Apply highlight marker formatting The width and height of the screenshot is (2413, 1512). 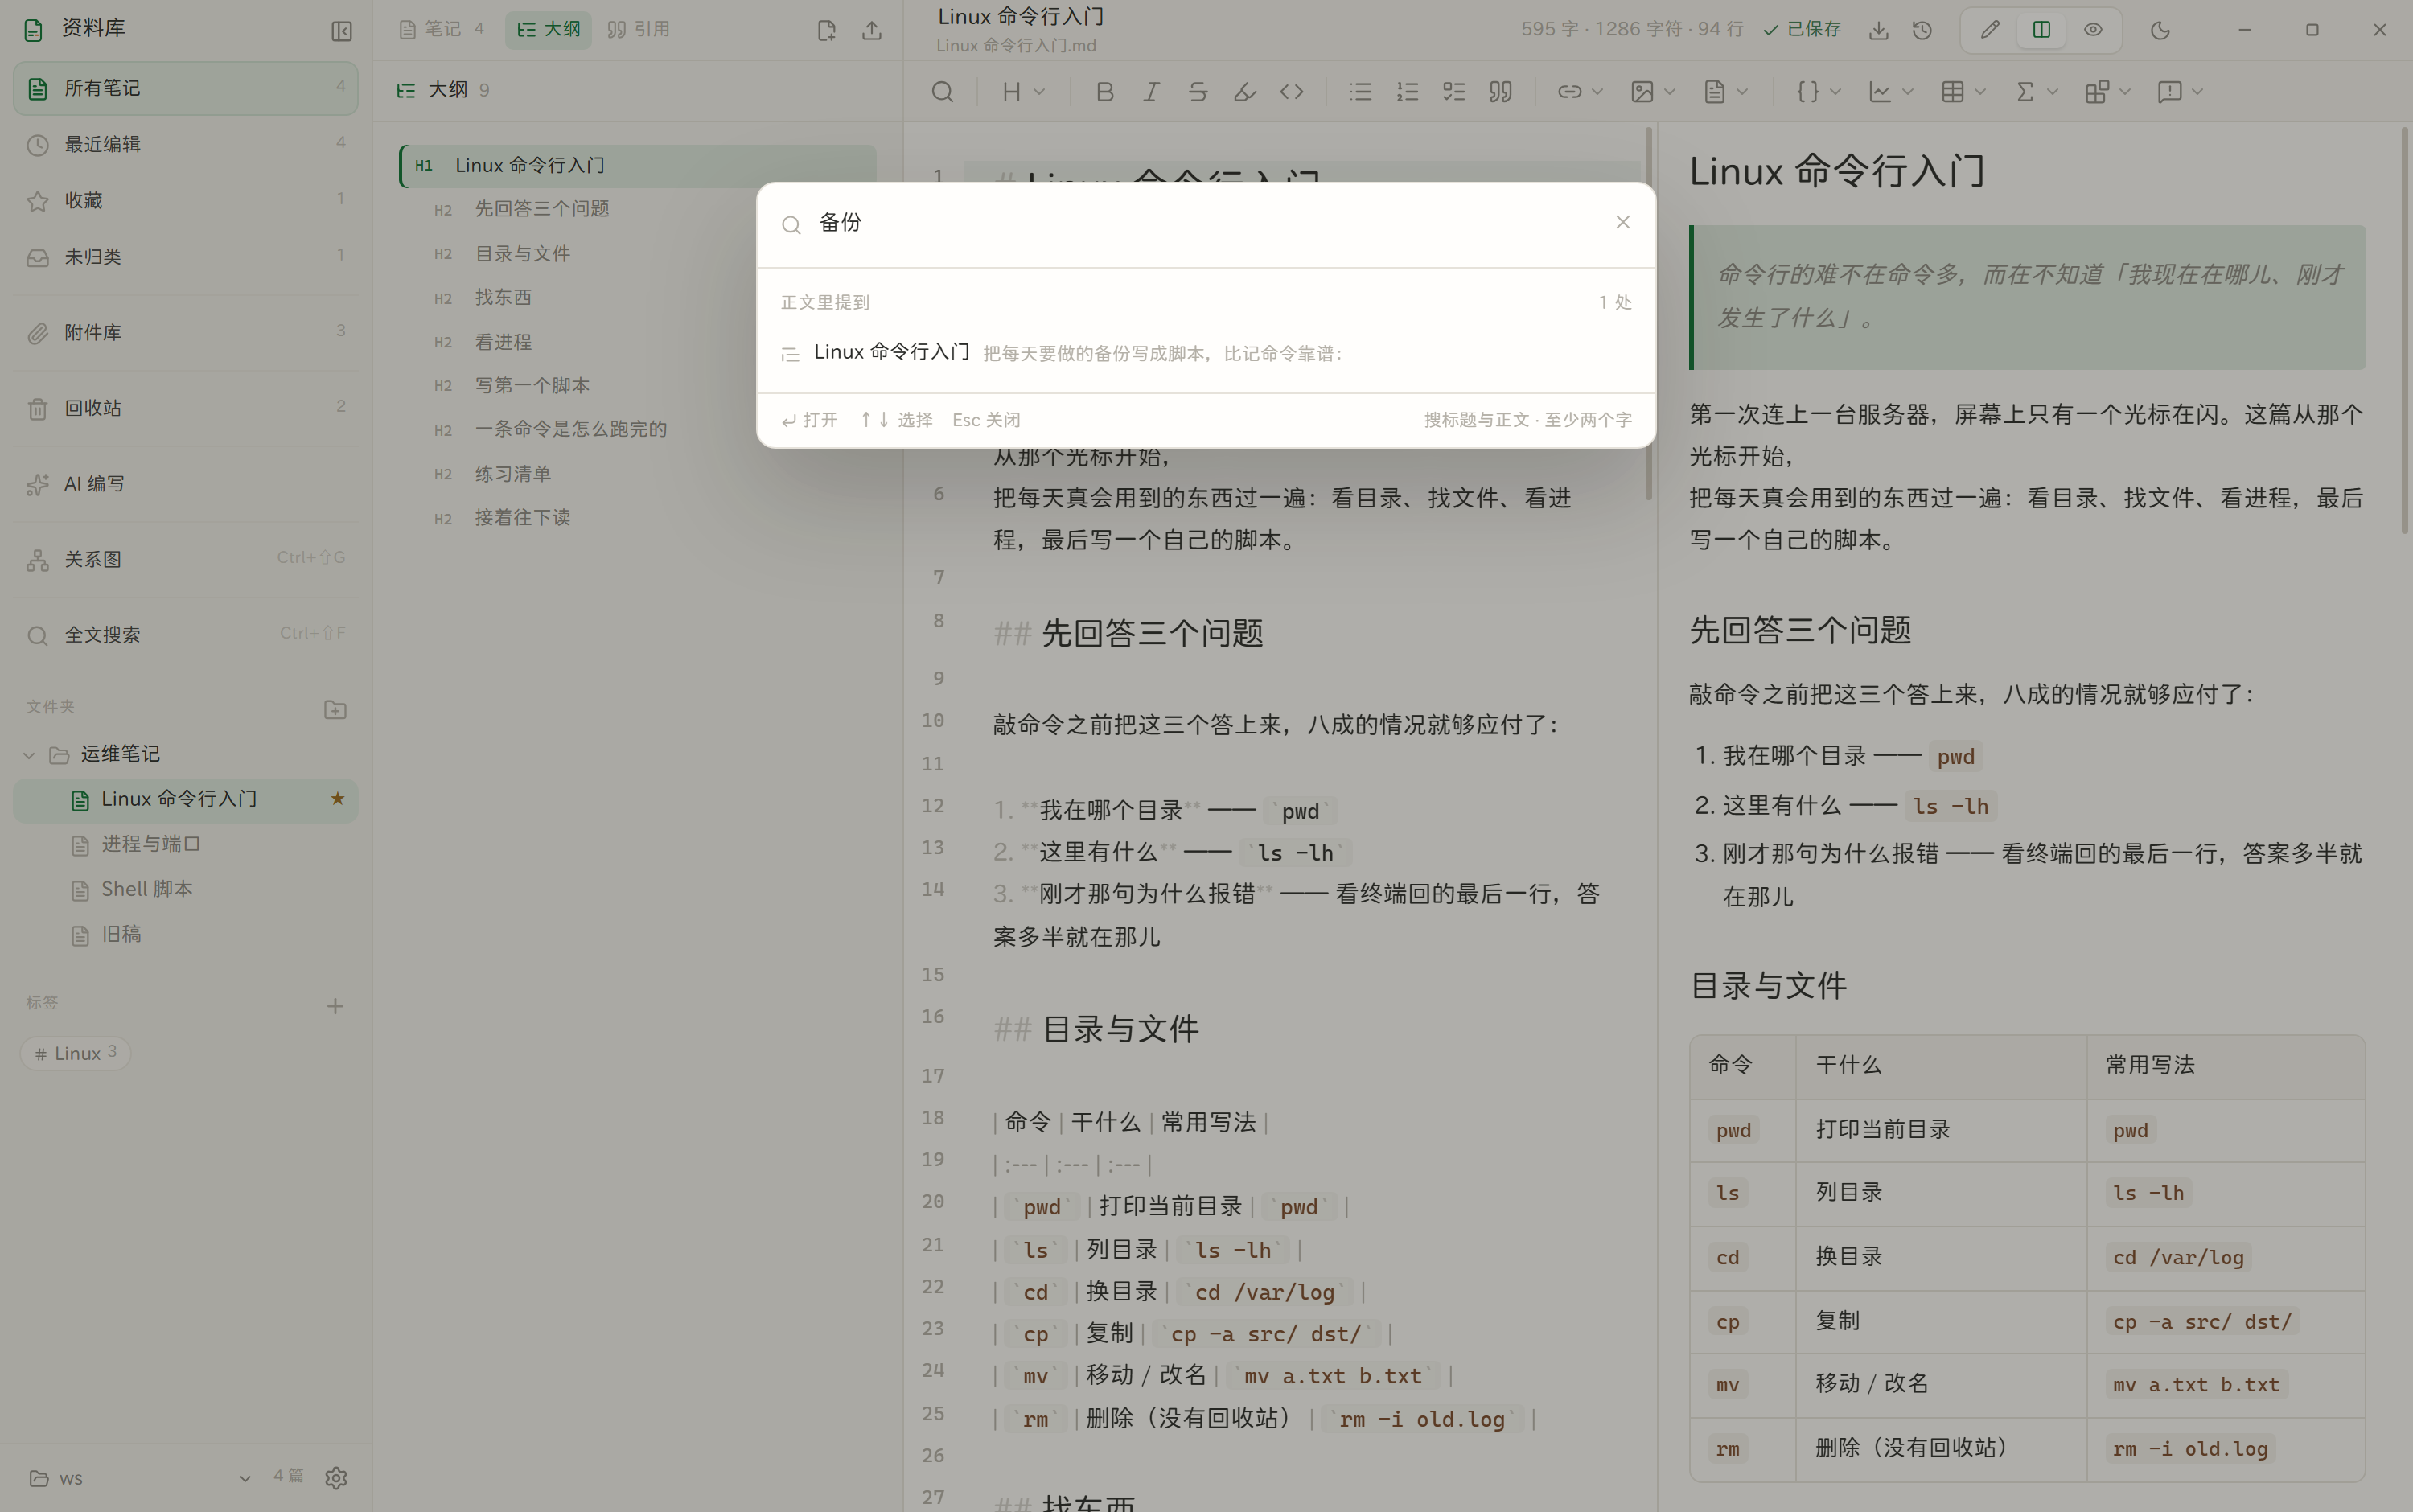[x=1244, y=92]
